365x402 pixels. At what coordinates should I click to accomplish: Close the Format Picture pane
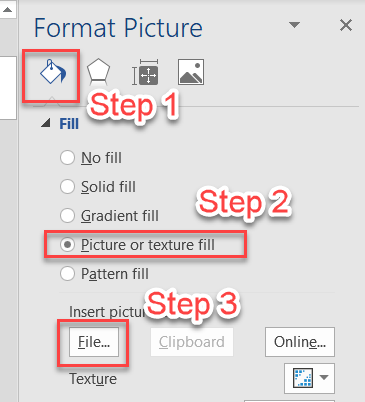point(346,25)
